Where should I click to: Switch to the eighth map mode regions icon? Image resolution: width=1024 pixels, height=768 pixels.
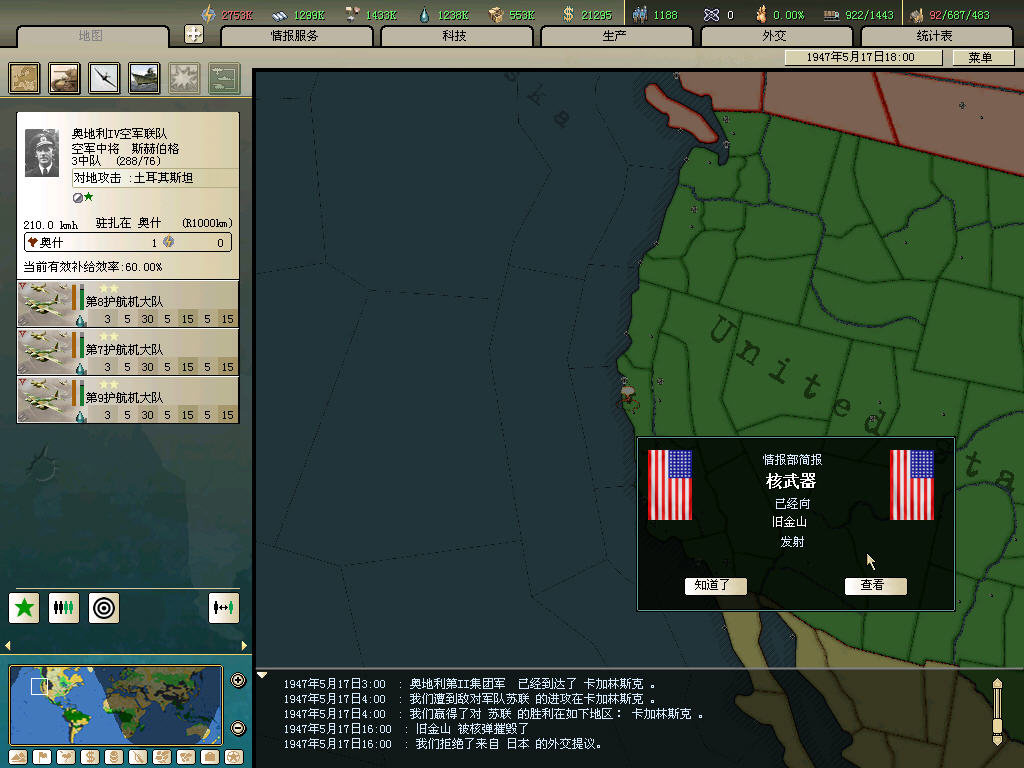coord(186,758)
